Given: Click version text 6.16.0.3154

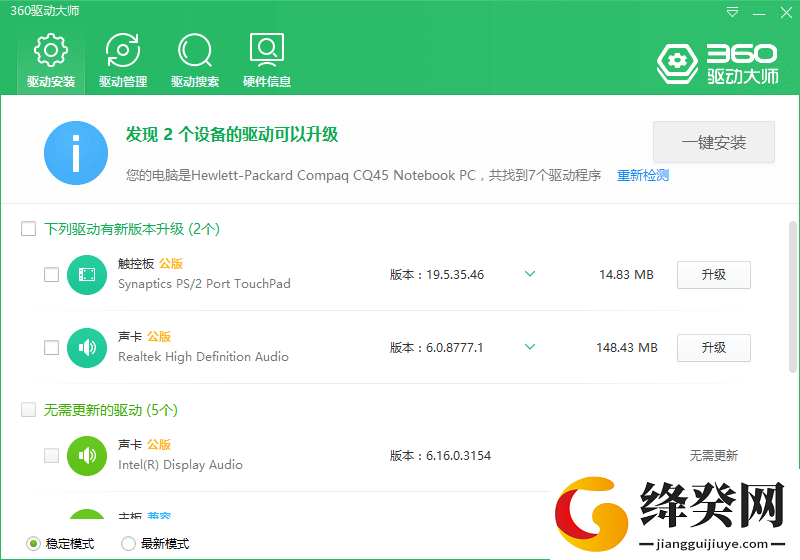Looking at the screenshot, I should click(x=458, y=456).
